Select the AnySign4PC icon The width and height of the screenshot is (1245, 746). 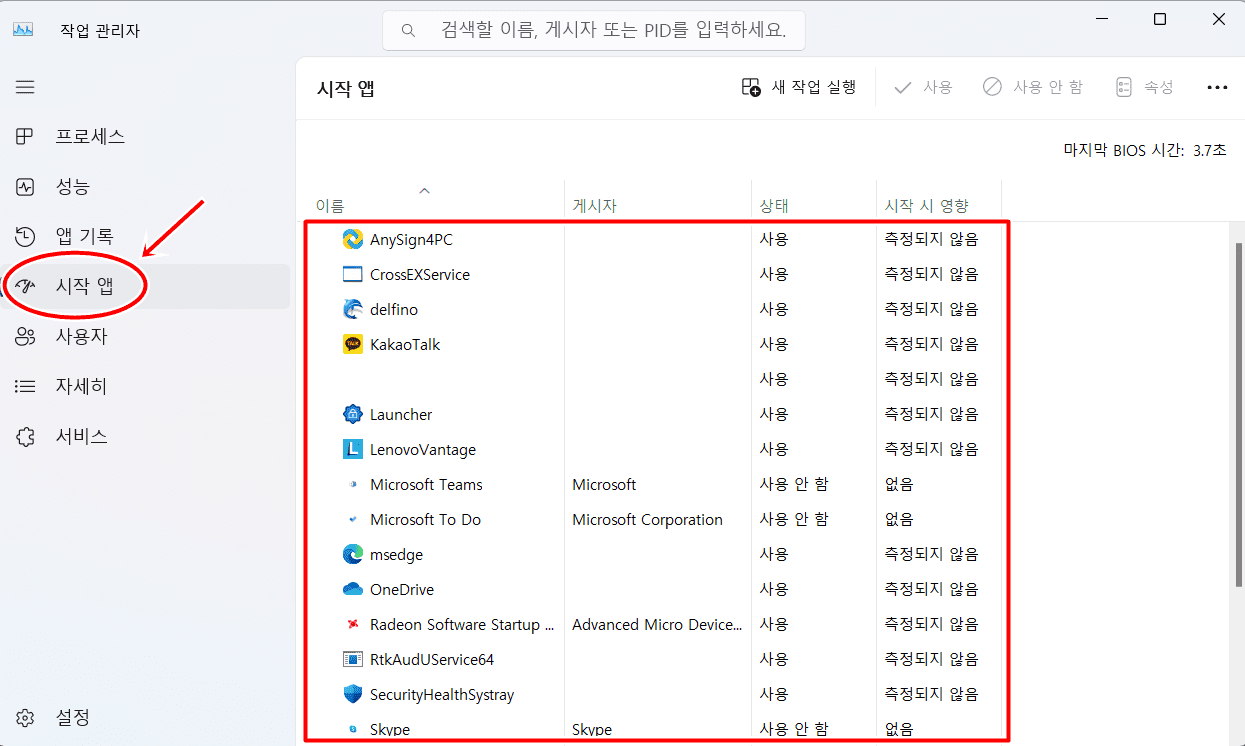[352, 239]
